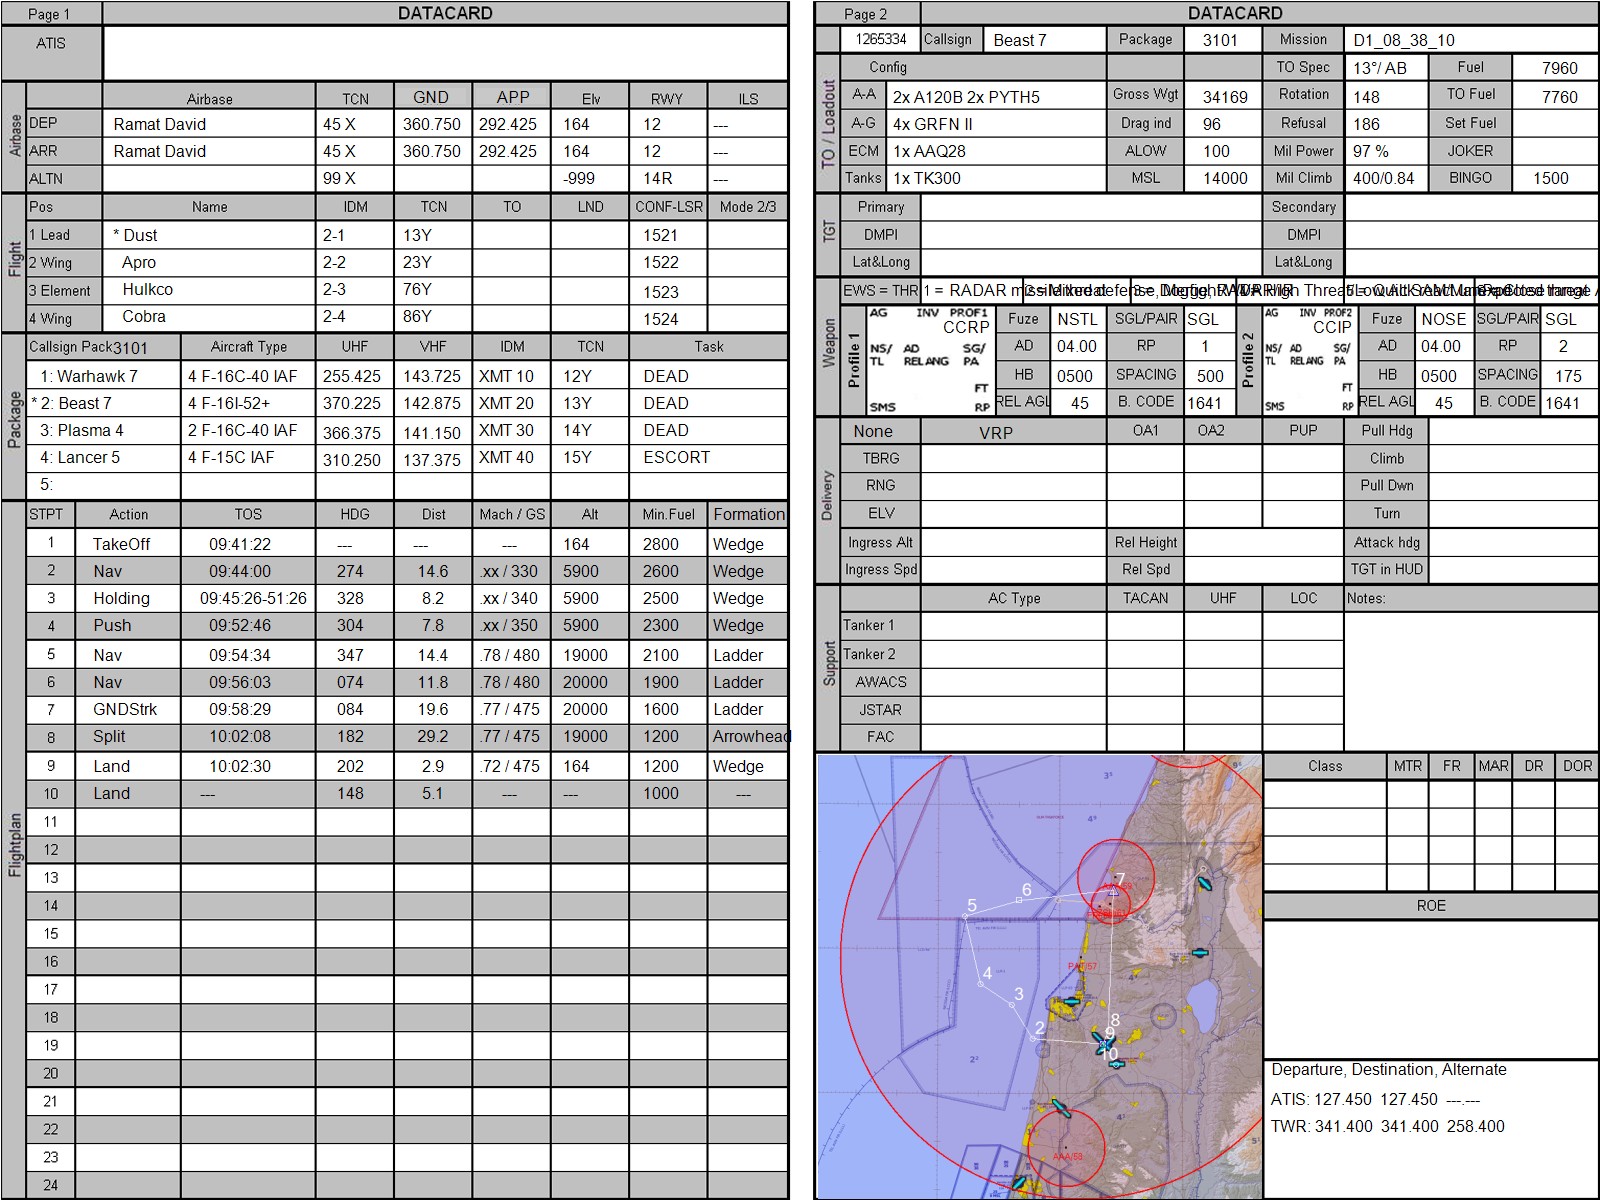Click the airbase icon in map's top-right
1600x1200 pixels.
click(1203, 883)
